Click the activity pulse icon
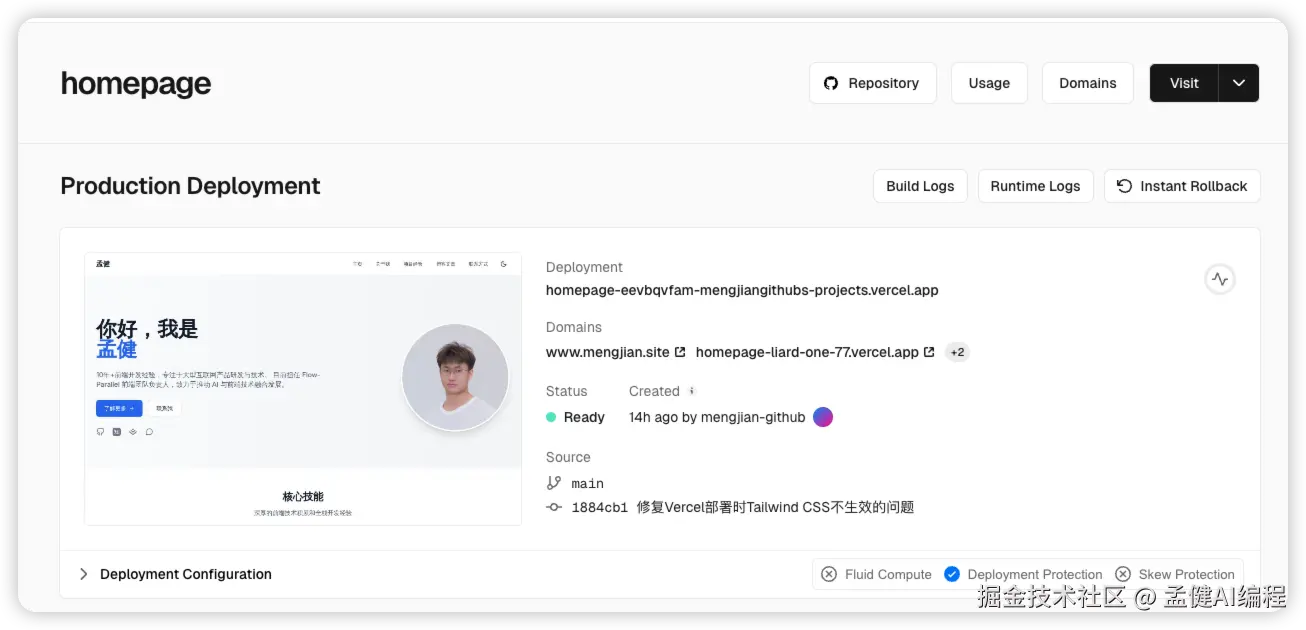The height and width of the screenshot is (630, 1306). tap(1219, 280)
